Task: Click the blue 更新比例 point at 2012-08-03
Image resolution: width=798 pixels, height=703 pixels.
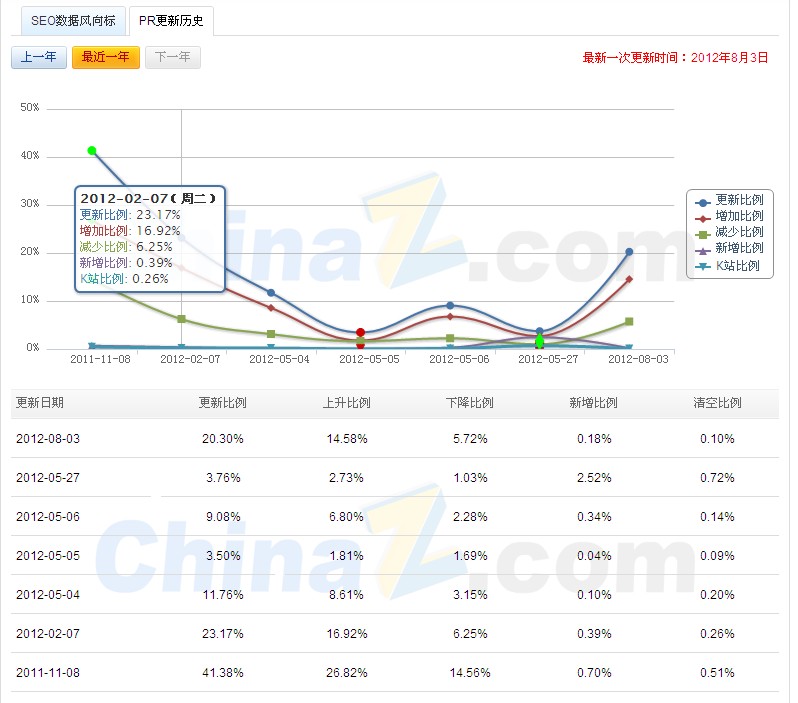Action: pos(629,252)
